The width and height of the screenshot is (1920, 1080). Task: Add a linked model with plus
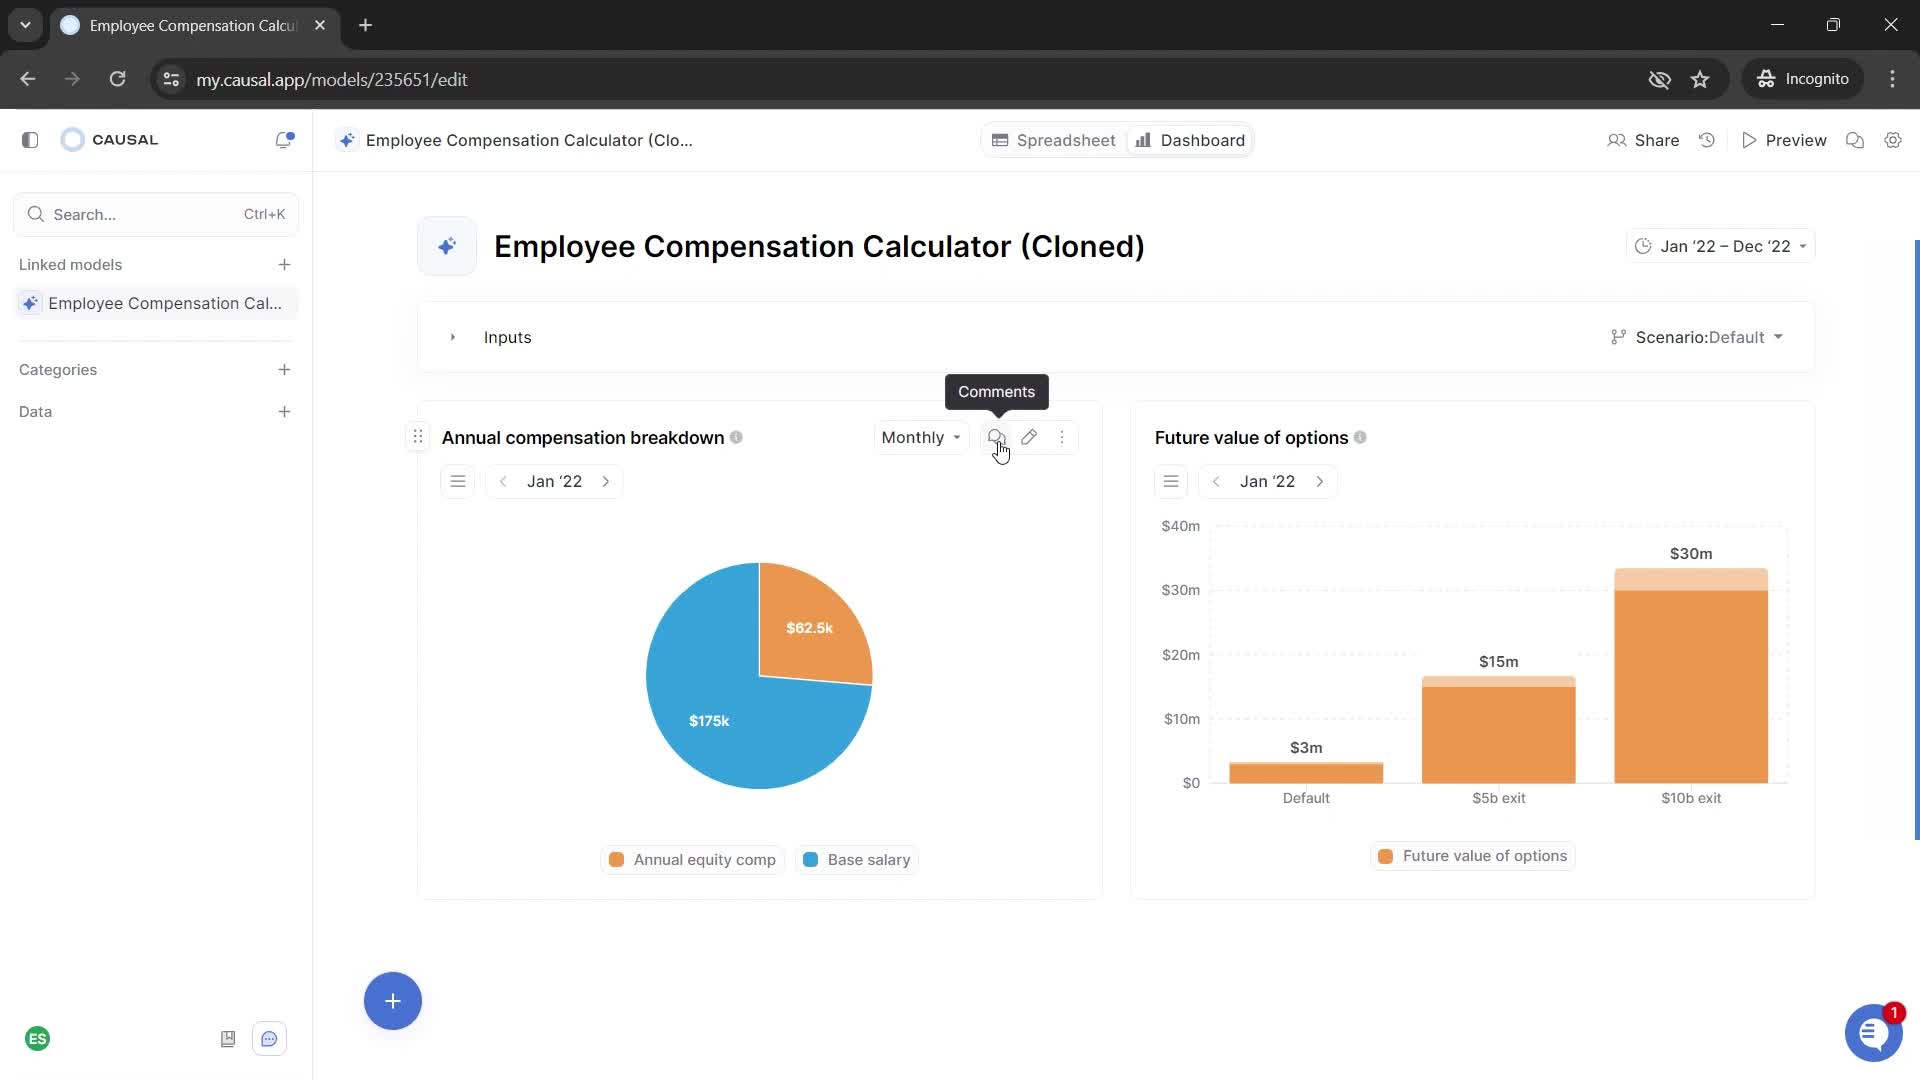284,265
